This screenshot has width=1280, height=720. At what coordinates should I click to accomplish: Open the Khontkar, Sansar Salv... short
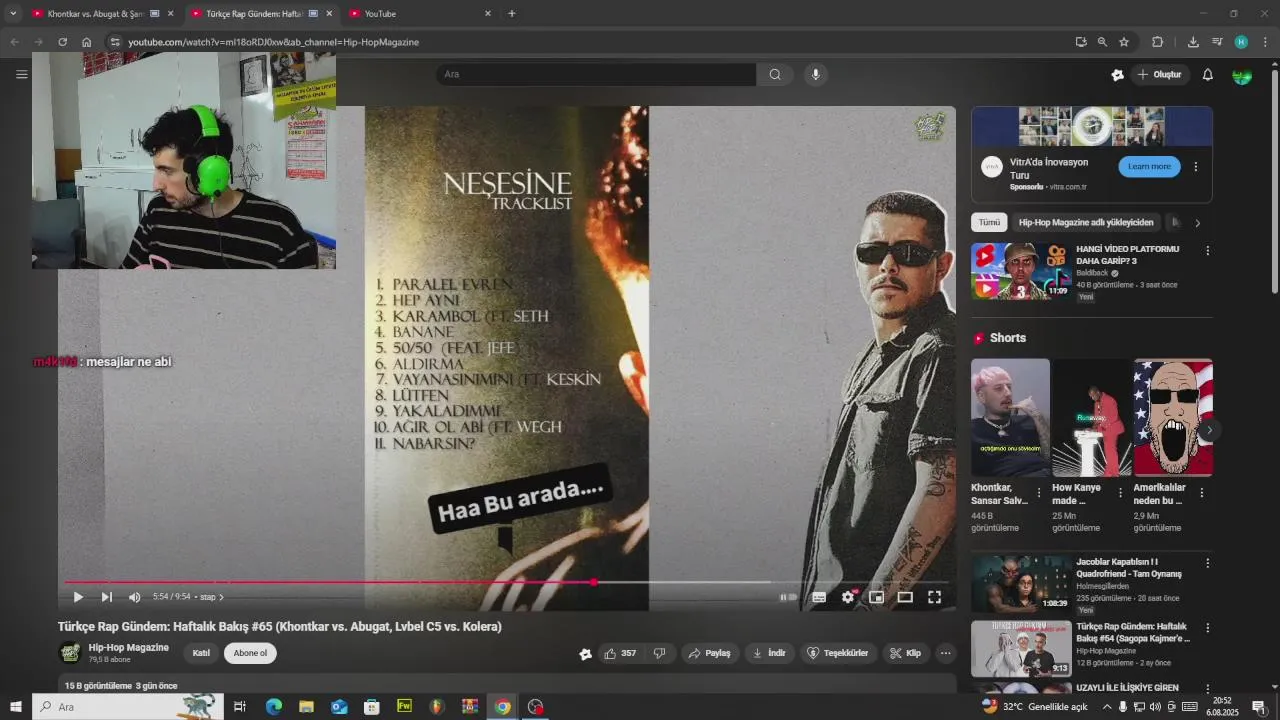(x=1010, y=417)
